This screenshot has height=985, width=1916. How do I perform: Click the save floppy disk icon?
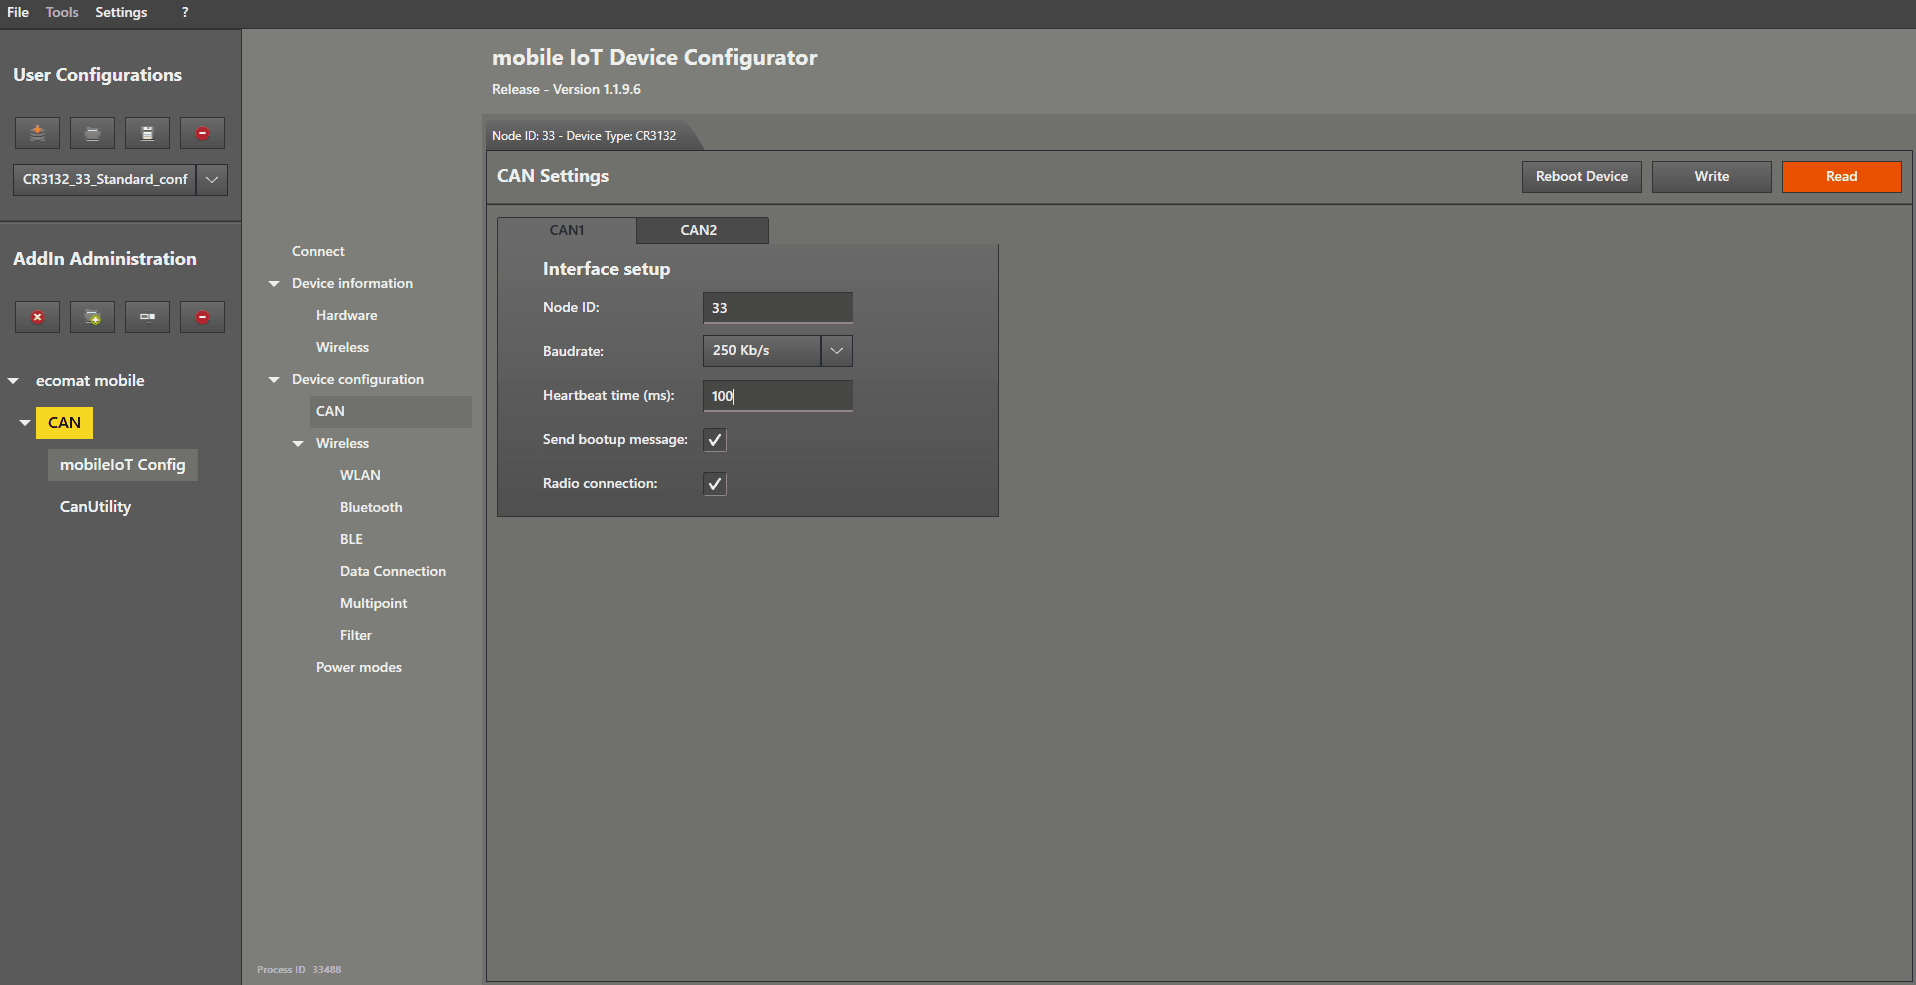pos(147,133)
